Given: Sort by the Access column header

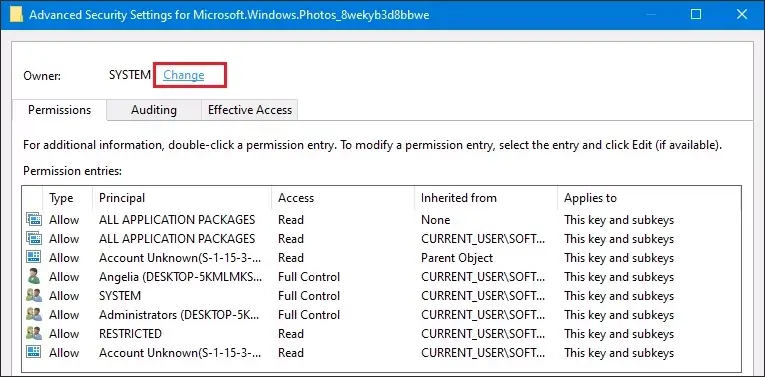Looking at the screenshot, I should (343, 198).
